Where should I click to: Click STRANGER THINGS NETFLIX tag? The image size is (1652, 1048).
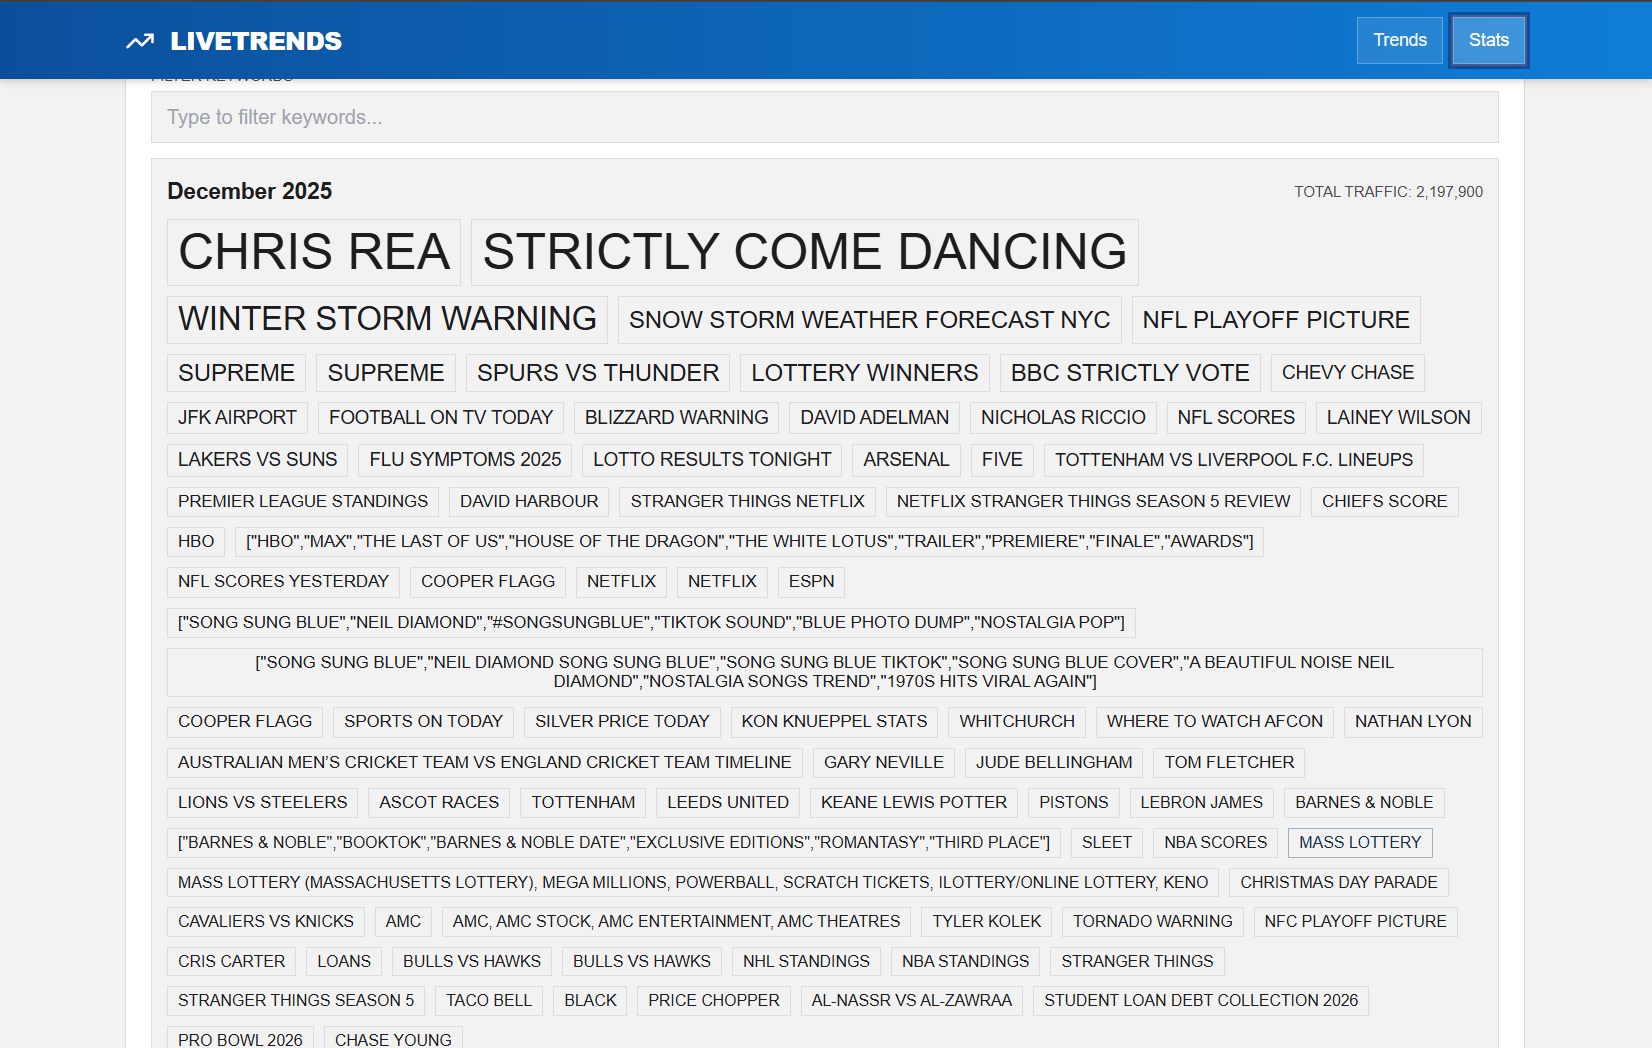coord(747,502)
